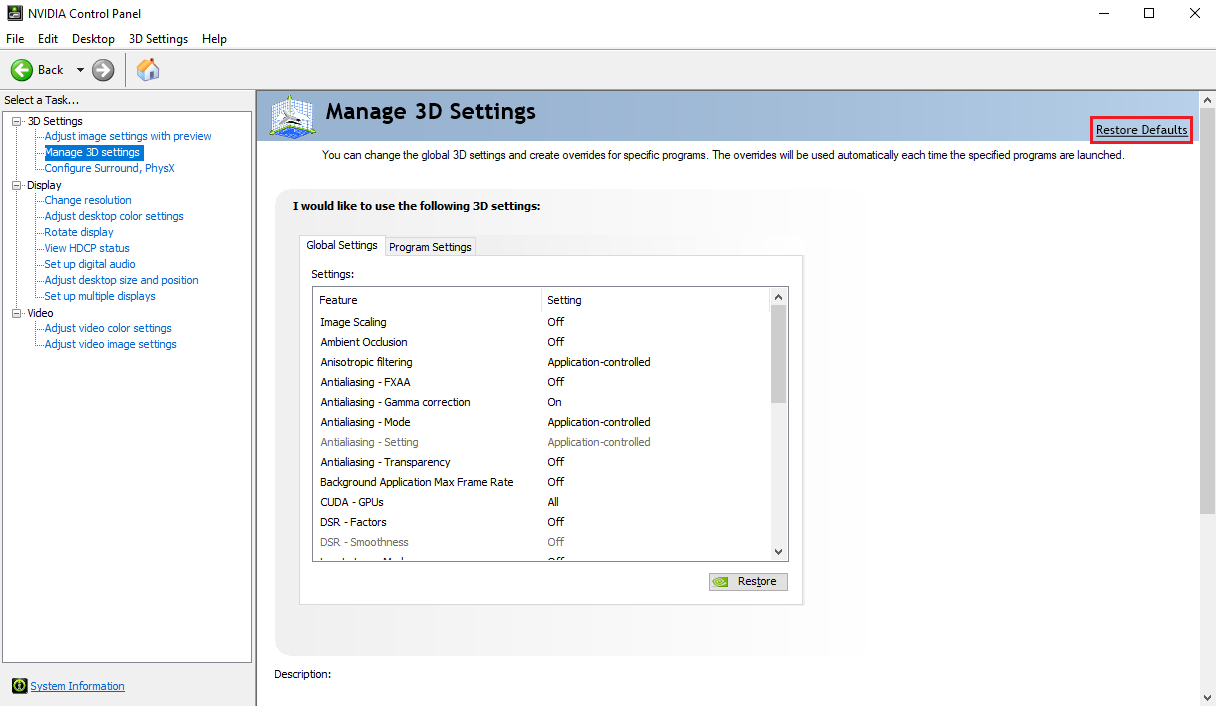
Task: Open the File menu
Action: coord(15,39)
